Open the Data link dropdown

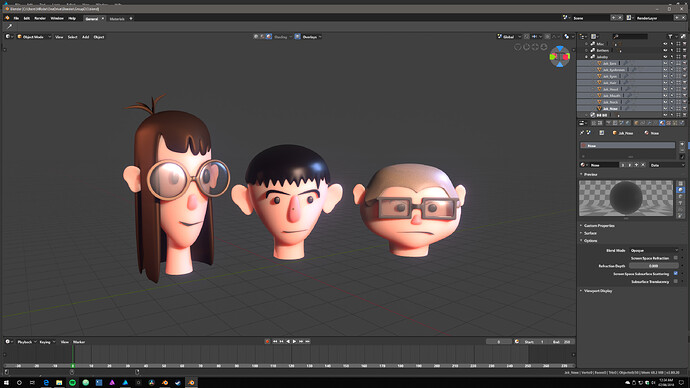point(667,165)
